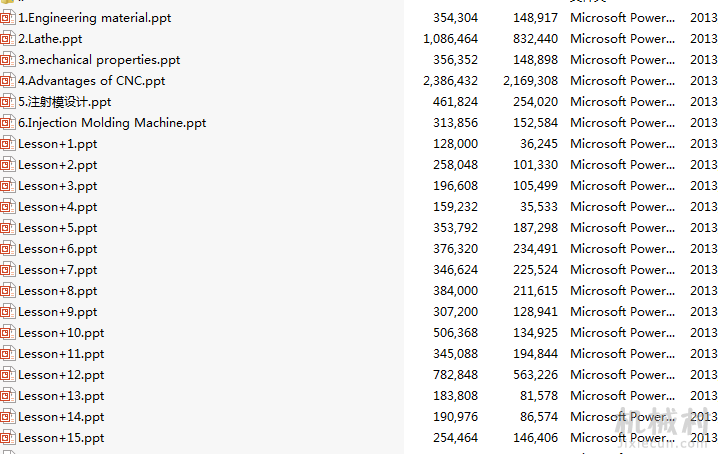Click the file icon next to 2.Lathe.ppt
Image resolution: width=718 pixels, height=454 pixels.
(8, 39)
